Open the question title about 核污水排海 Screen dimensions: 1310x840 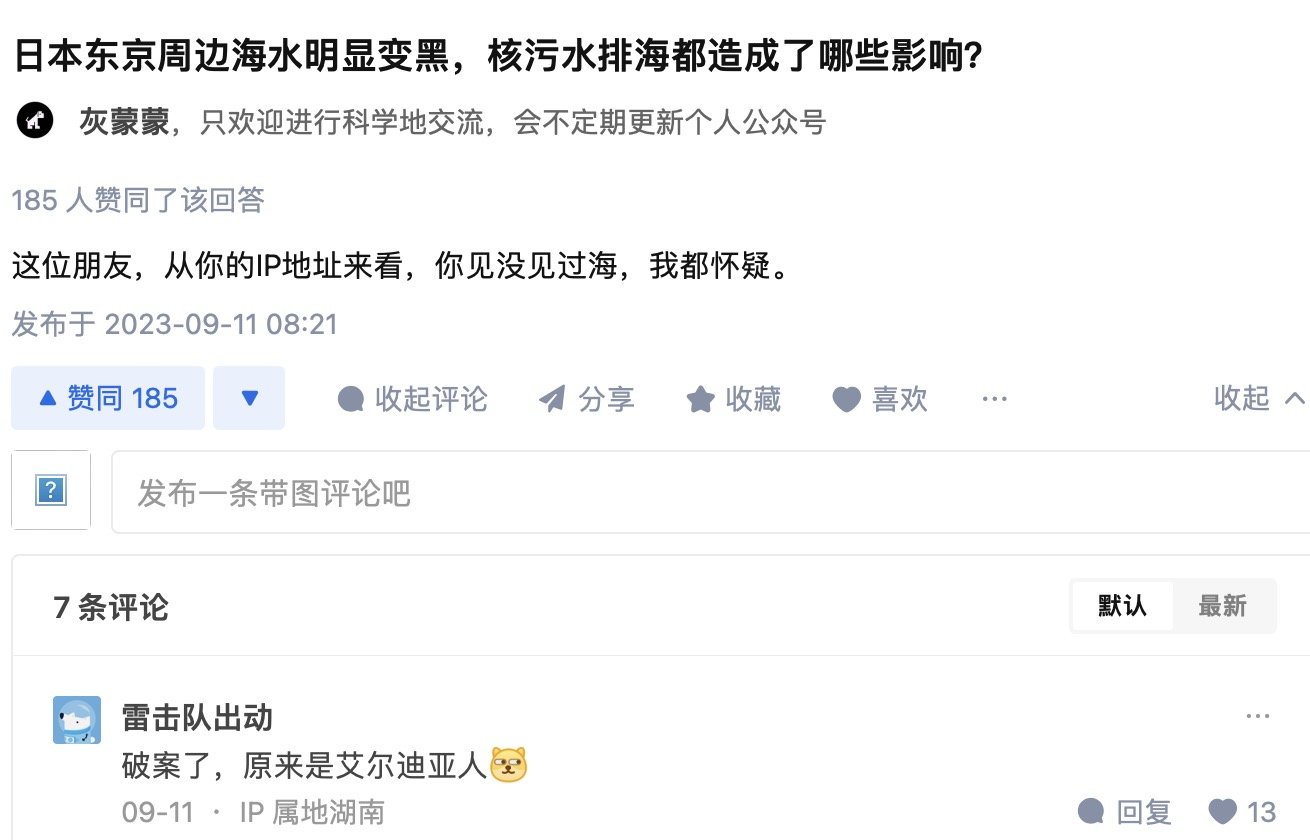pos(497,56)
